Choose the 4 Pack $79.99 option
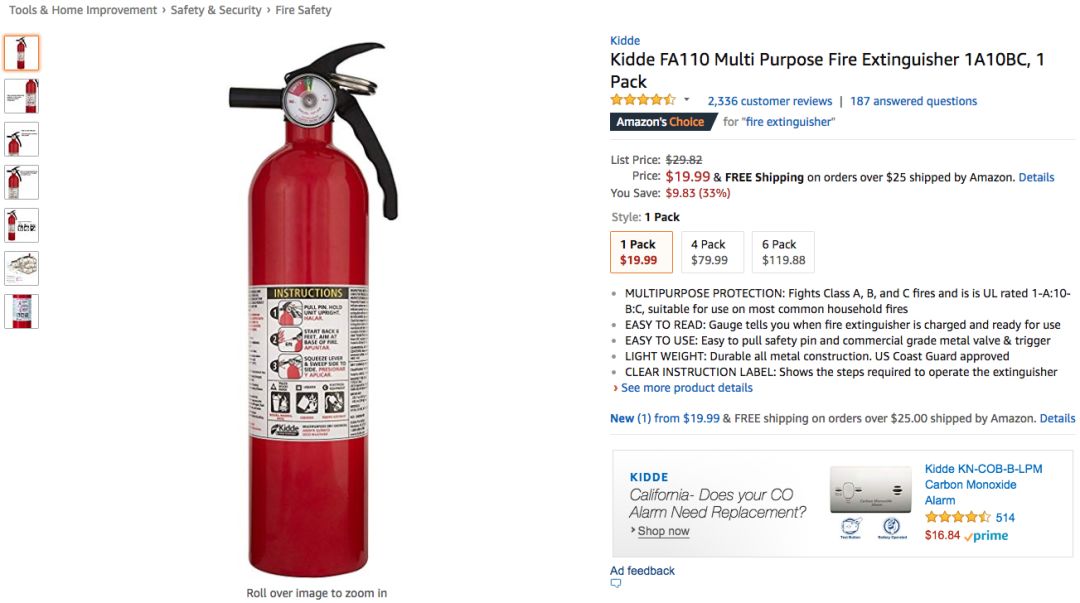 click(x=709, y=252)
